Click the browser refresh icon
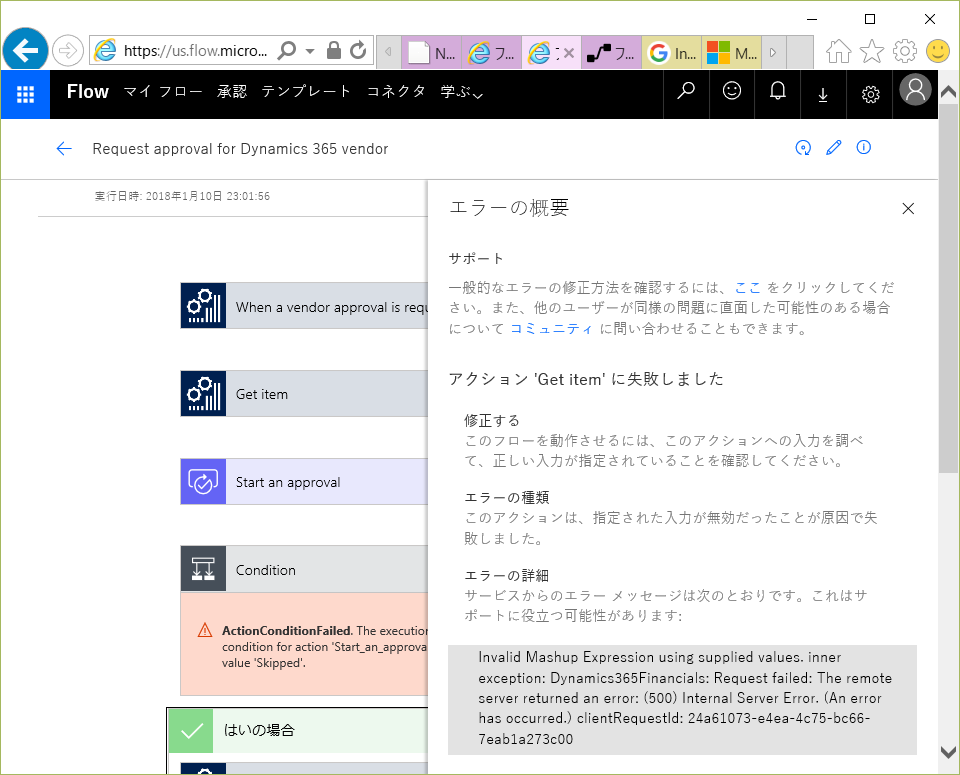The height and width of the screenshot is (775, 960). point(358,50)
